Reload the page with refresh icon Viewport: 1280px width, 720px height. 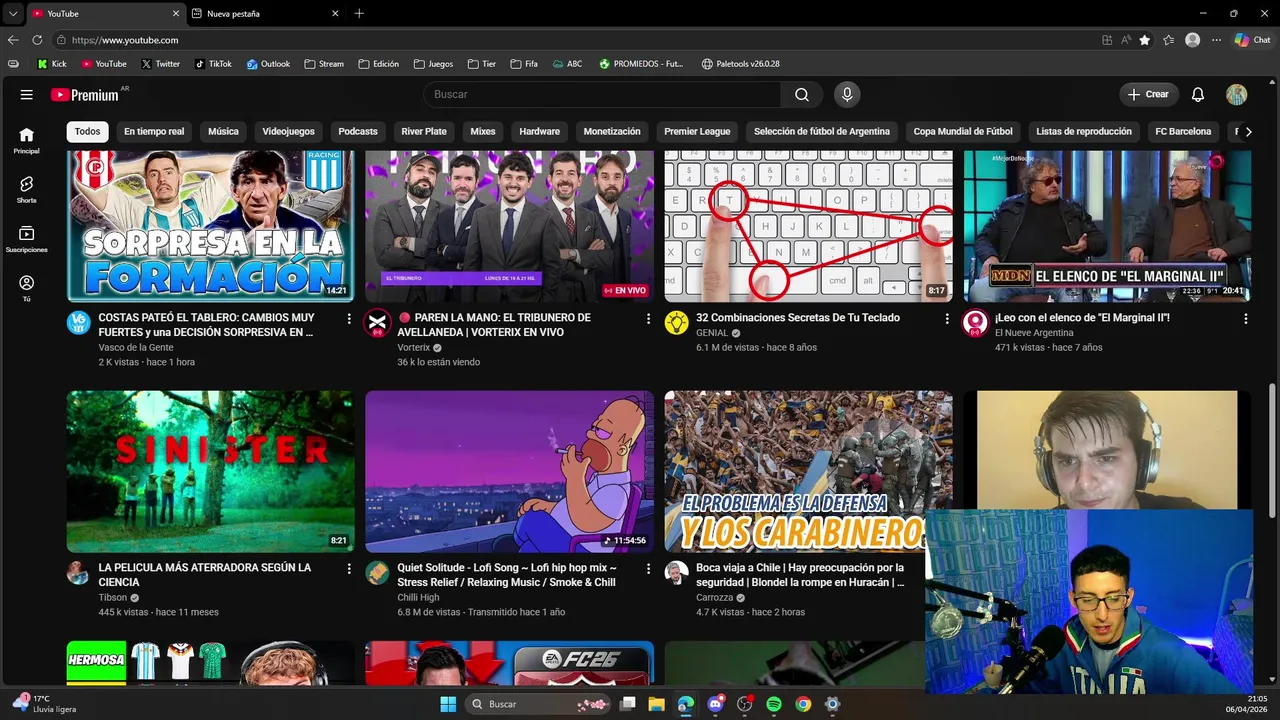(37, 40)
